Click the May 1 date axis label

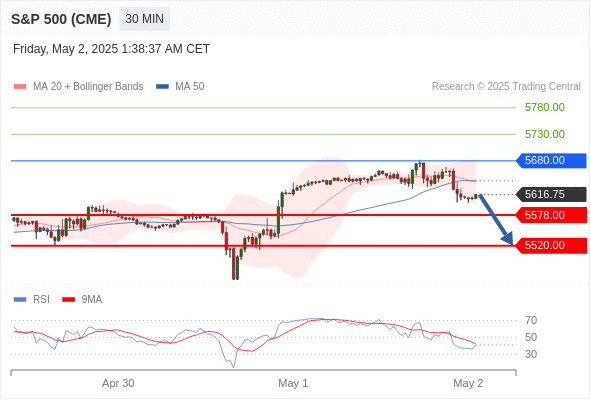point(293,383)
